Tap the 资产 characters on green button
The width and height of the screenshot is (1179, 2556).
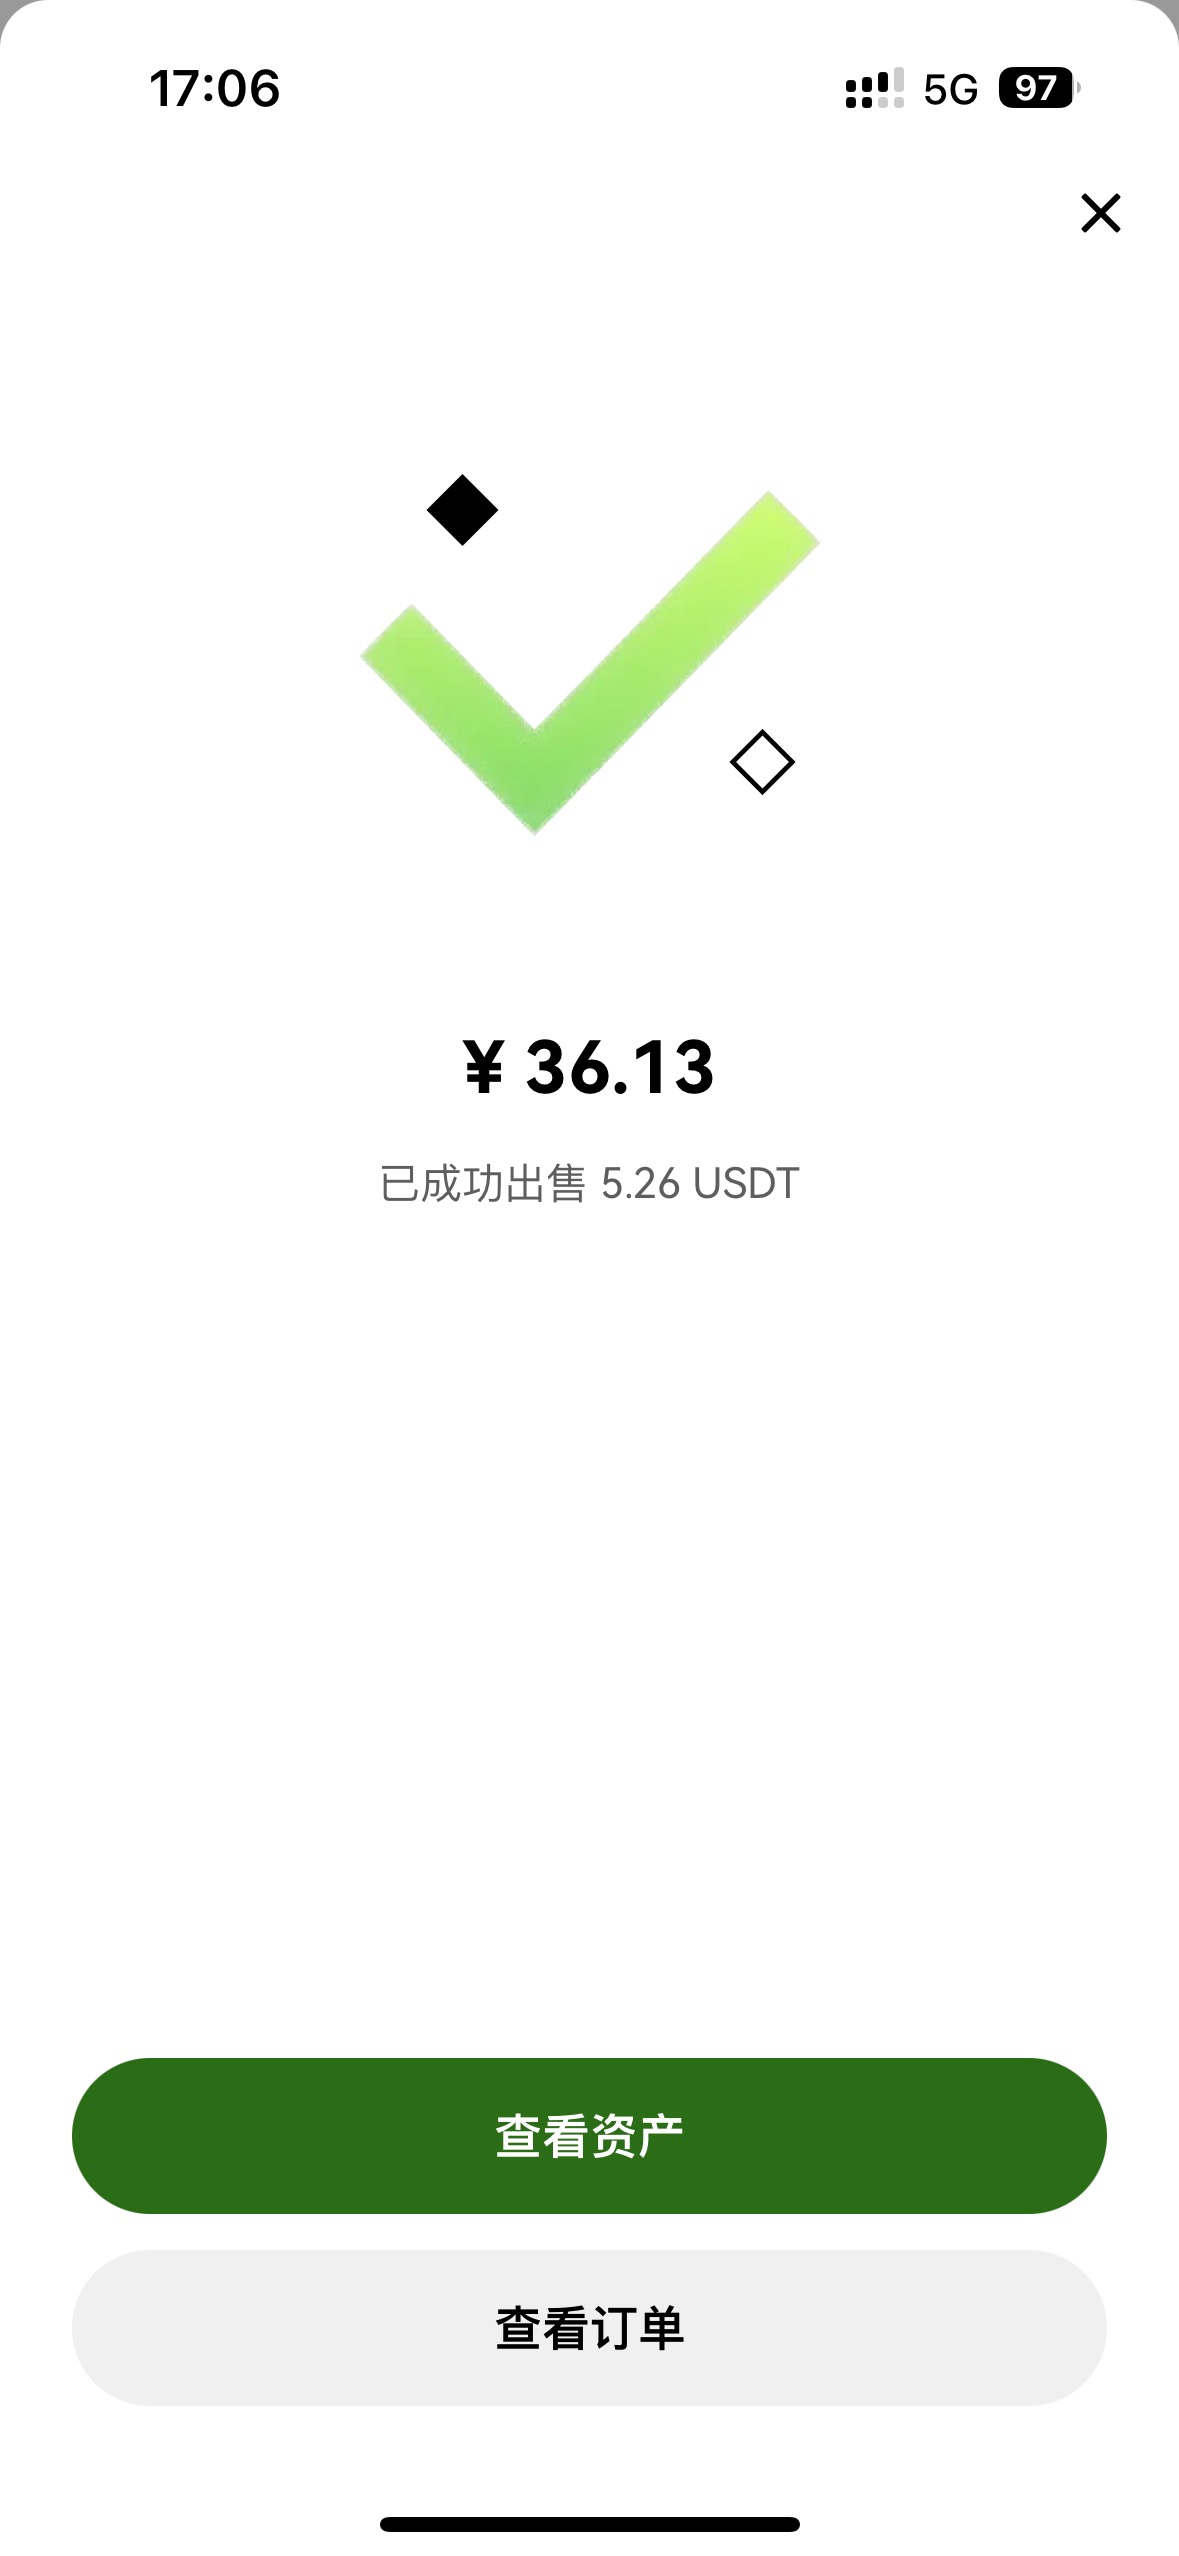637,2136
